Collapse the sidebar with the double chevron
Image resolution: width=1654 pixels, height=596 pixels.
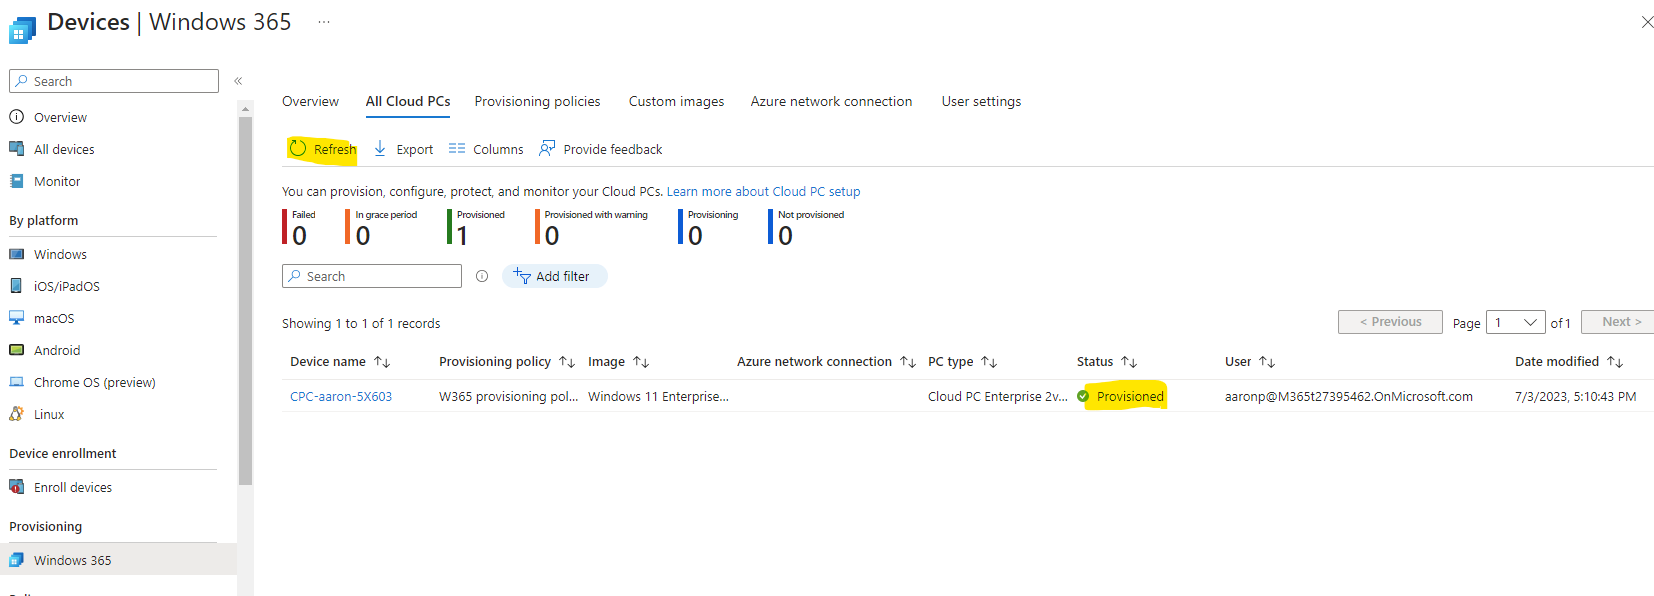tap(238, 81)
